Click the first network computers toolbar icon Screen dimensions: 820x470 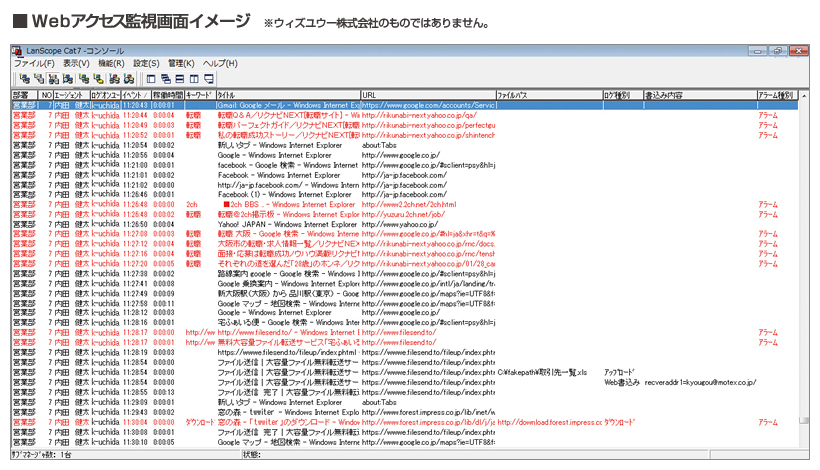25,79
